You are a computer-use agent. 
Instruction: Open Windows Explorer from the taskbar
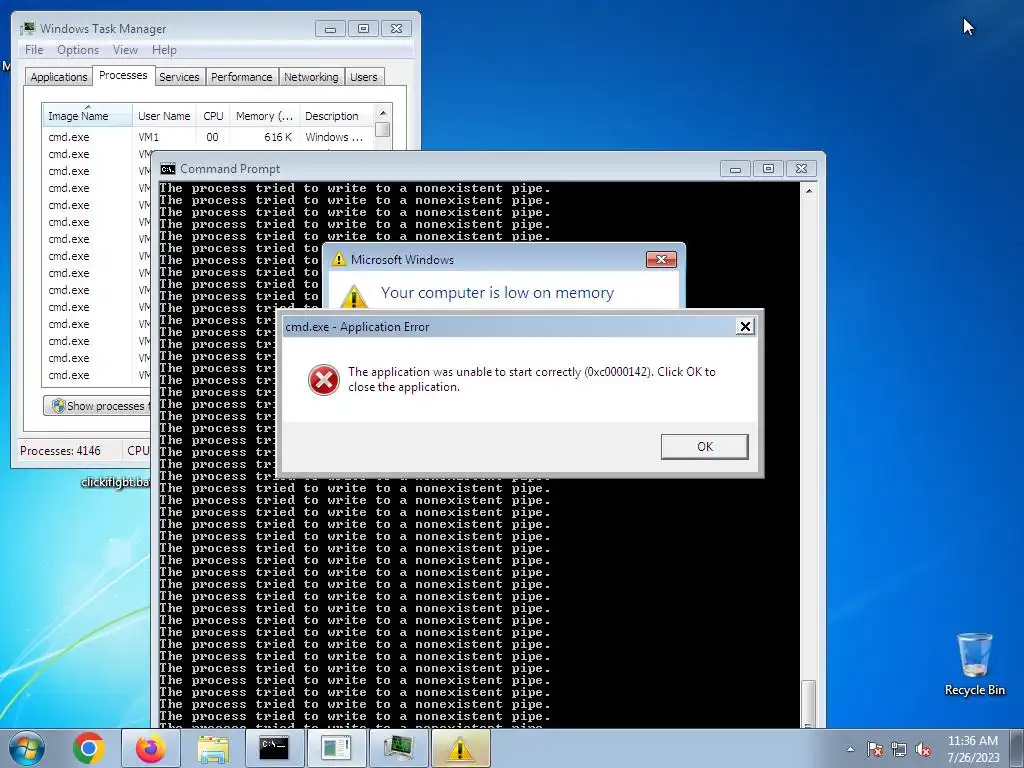tap(213, 748)
